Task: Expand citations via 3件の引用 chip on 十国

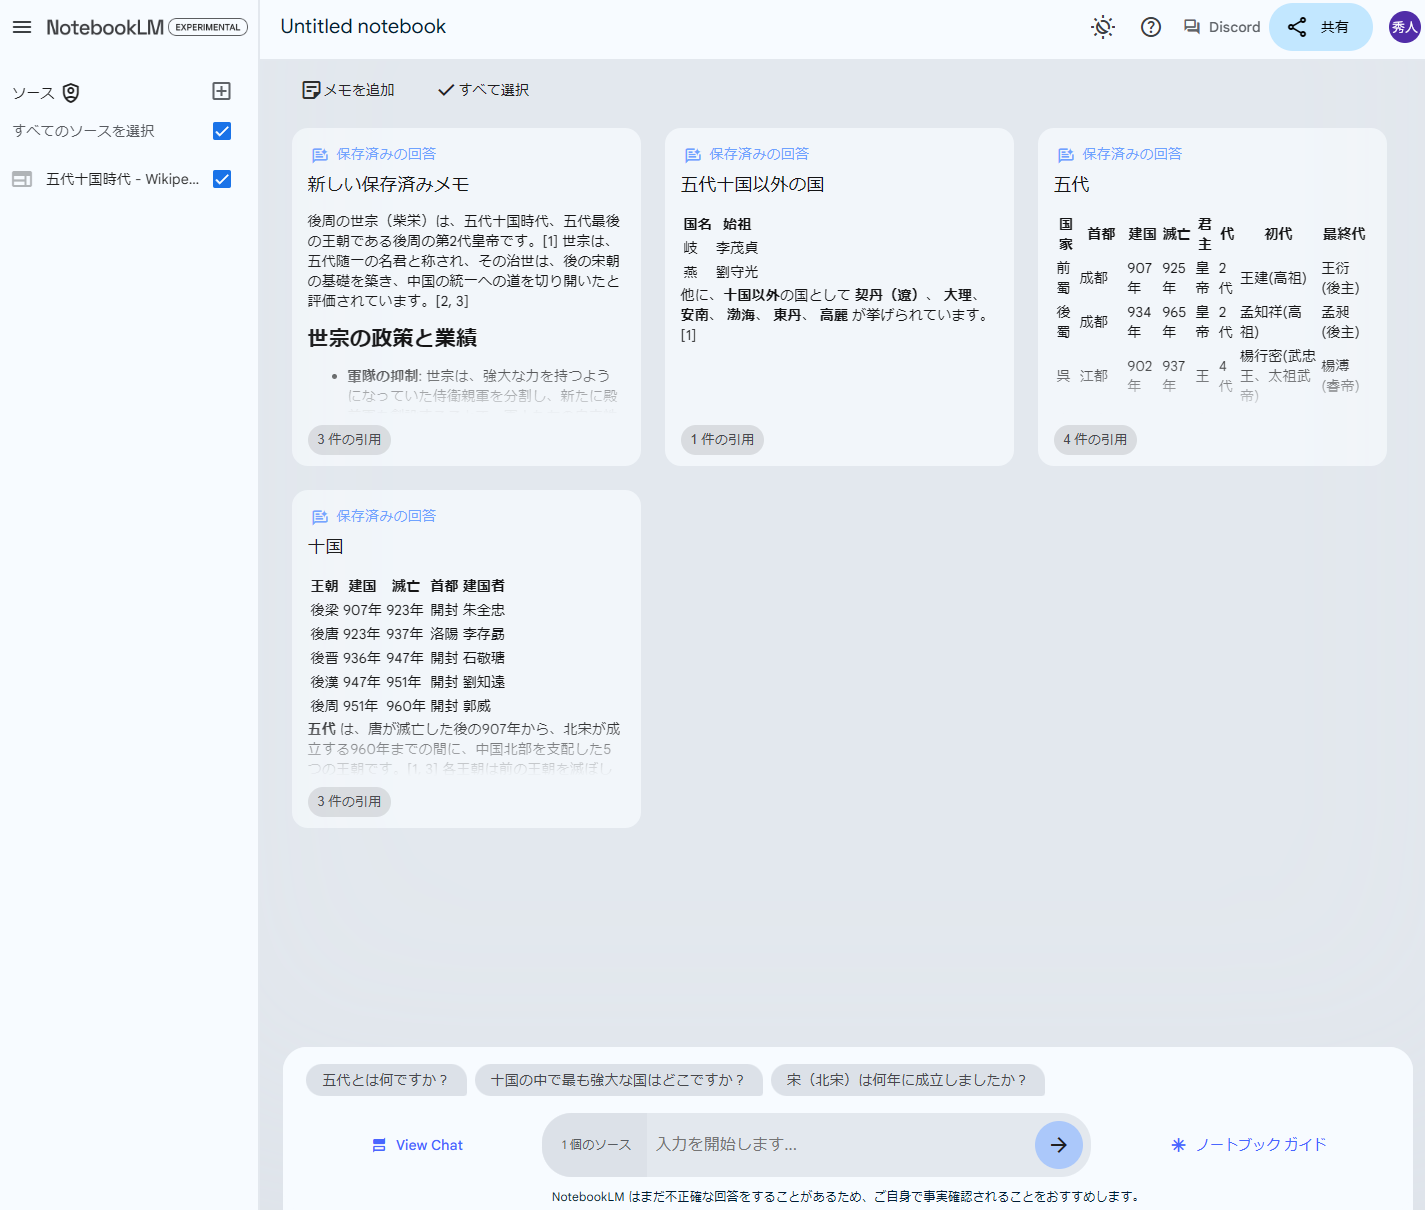Action: (348, 801)
